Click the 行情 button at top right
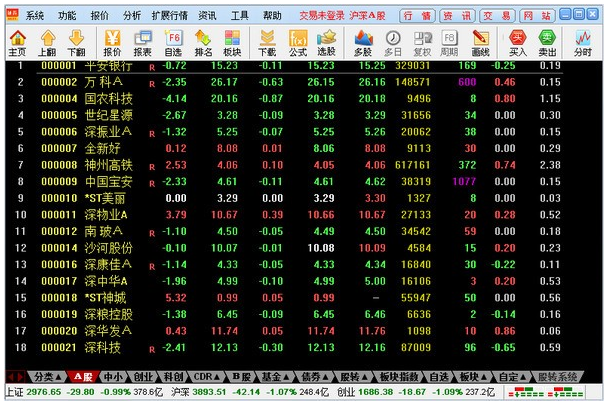Image resolution: width=606 pixels, height=408 pixels. point(417,15)
